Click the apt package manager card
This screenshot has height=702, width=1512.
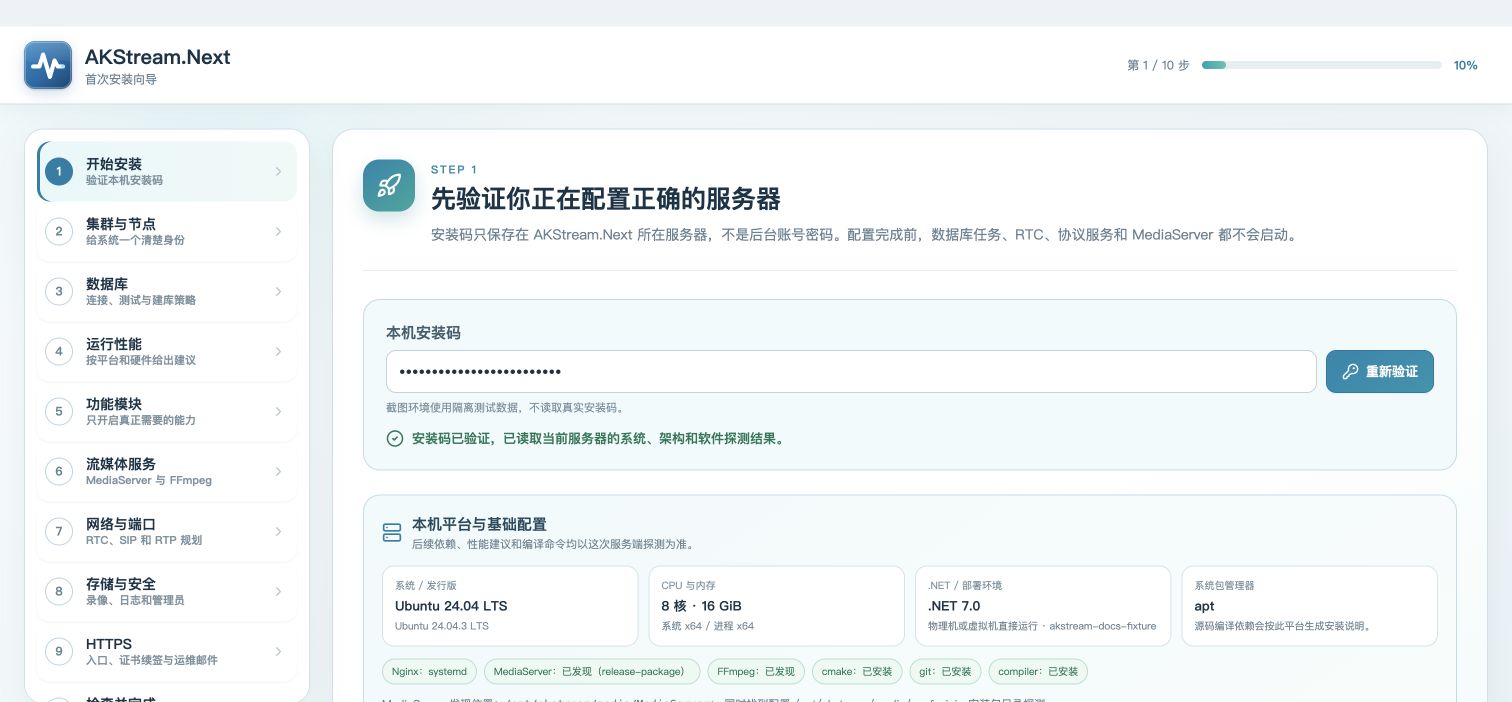pyautogui.click(x=1309, y=606)
